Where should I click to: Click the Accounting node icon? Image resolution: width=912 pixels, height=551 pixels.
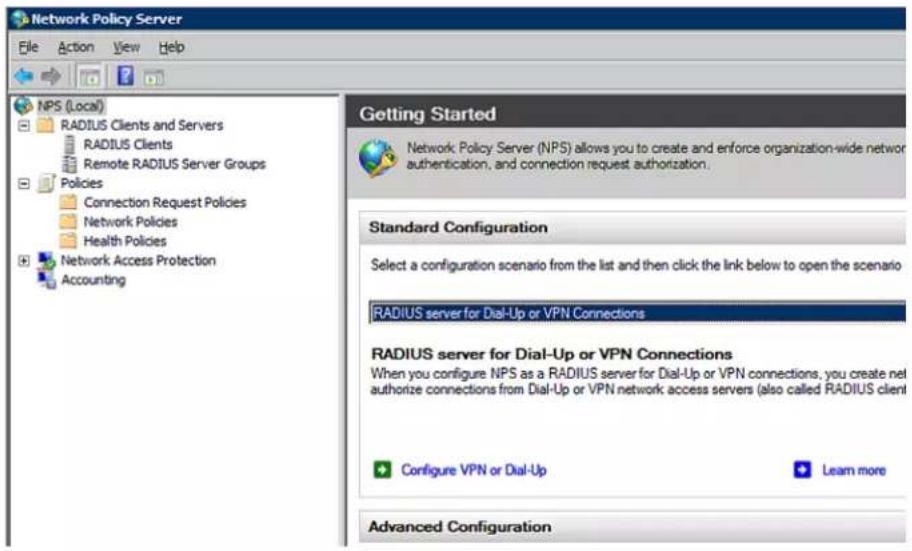point(47,280)
